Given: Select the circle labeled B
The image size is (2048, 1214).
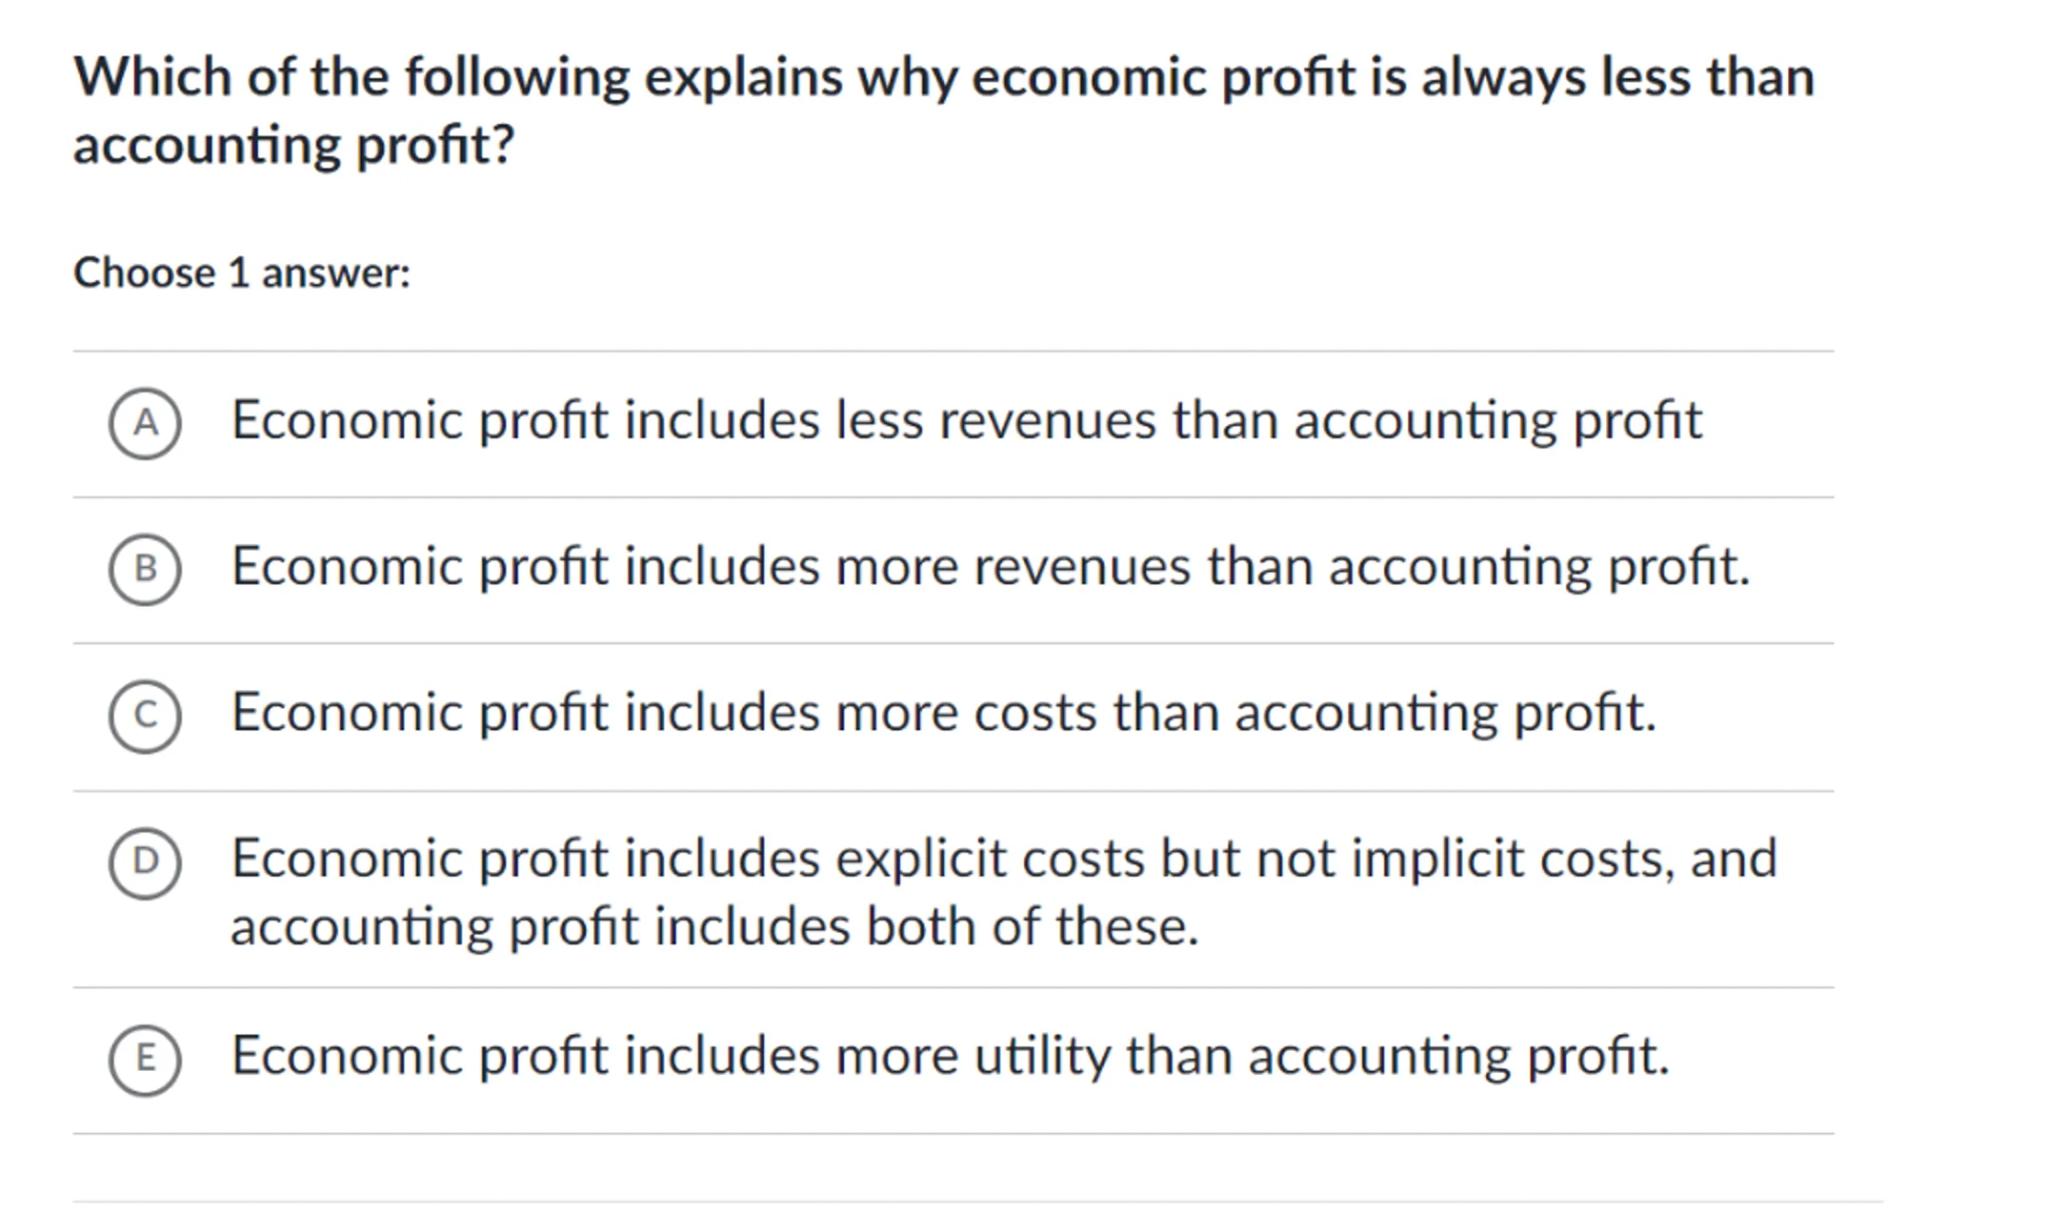Looking at the screenshot, I should click(145, 569).
